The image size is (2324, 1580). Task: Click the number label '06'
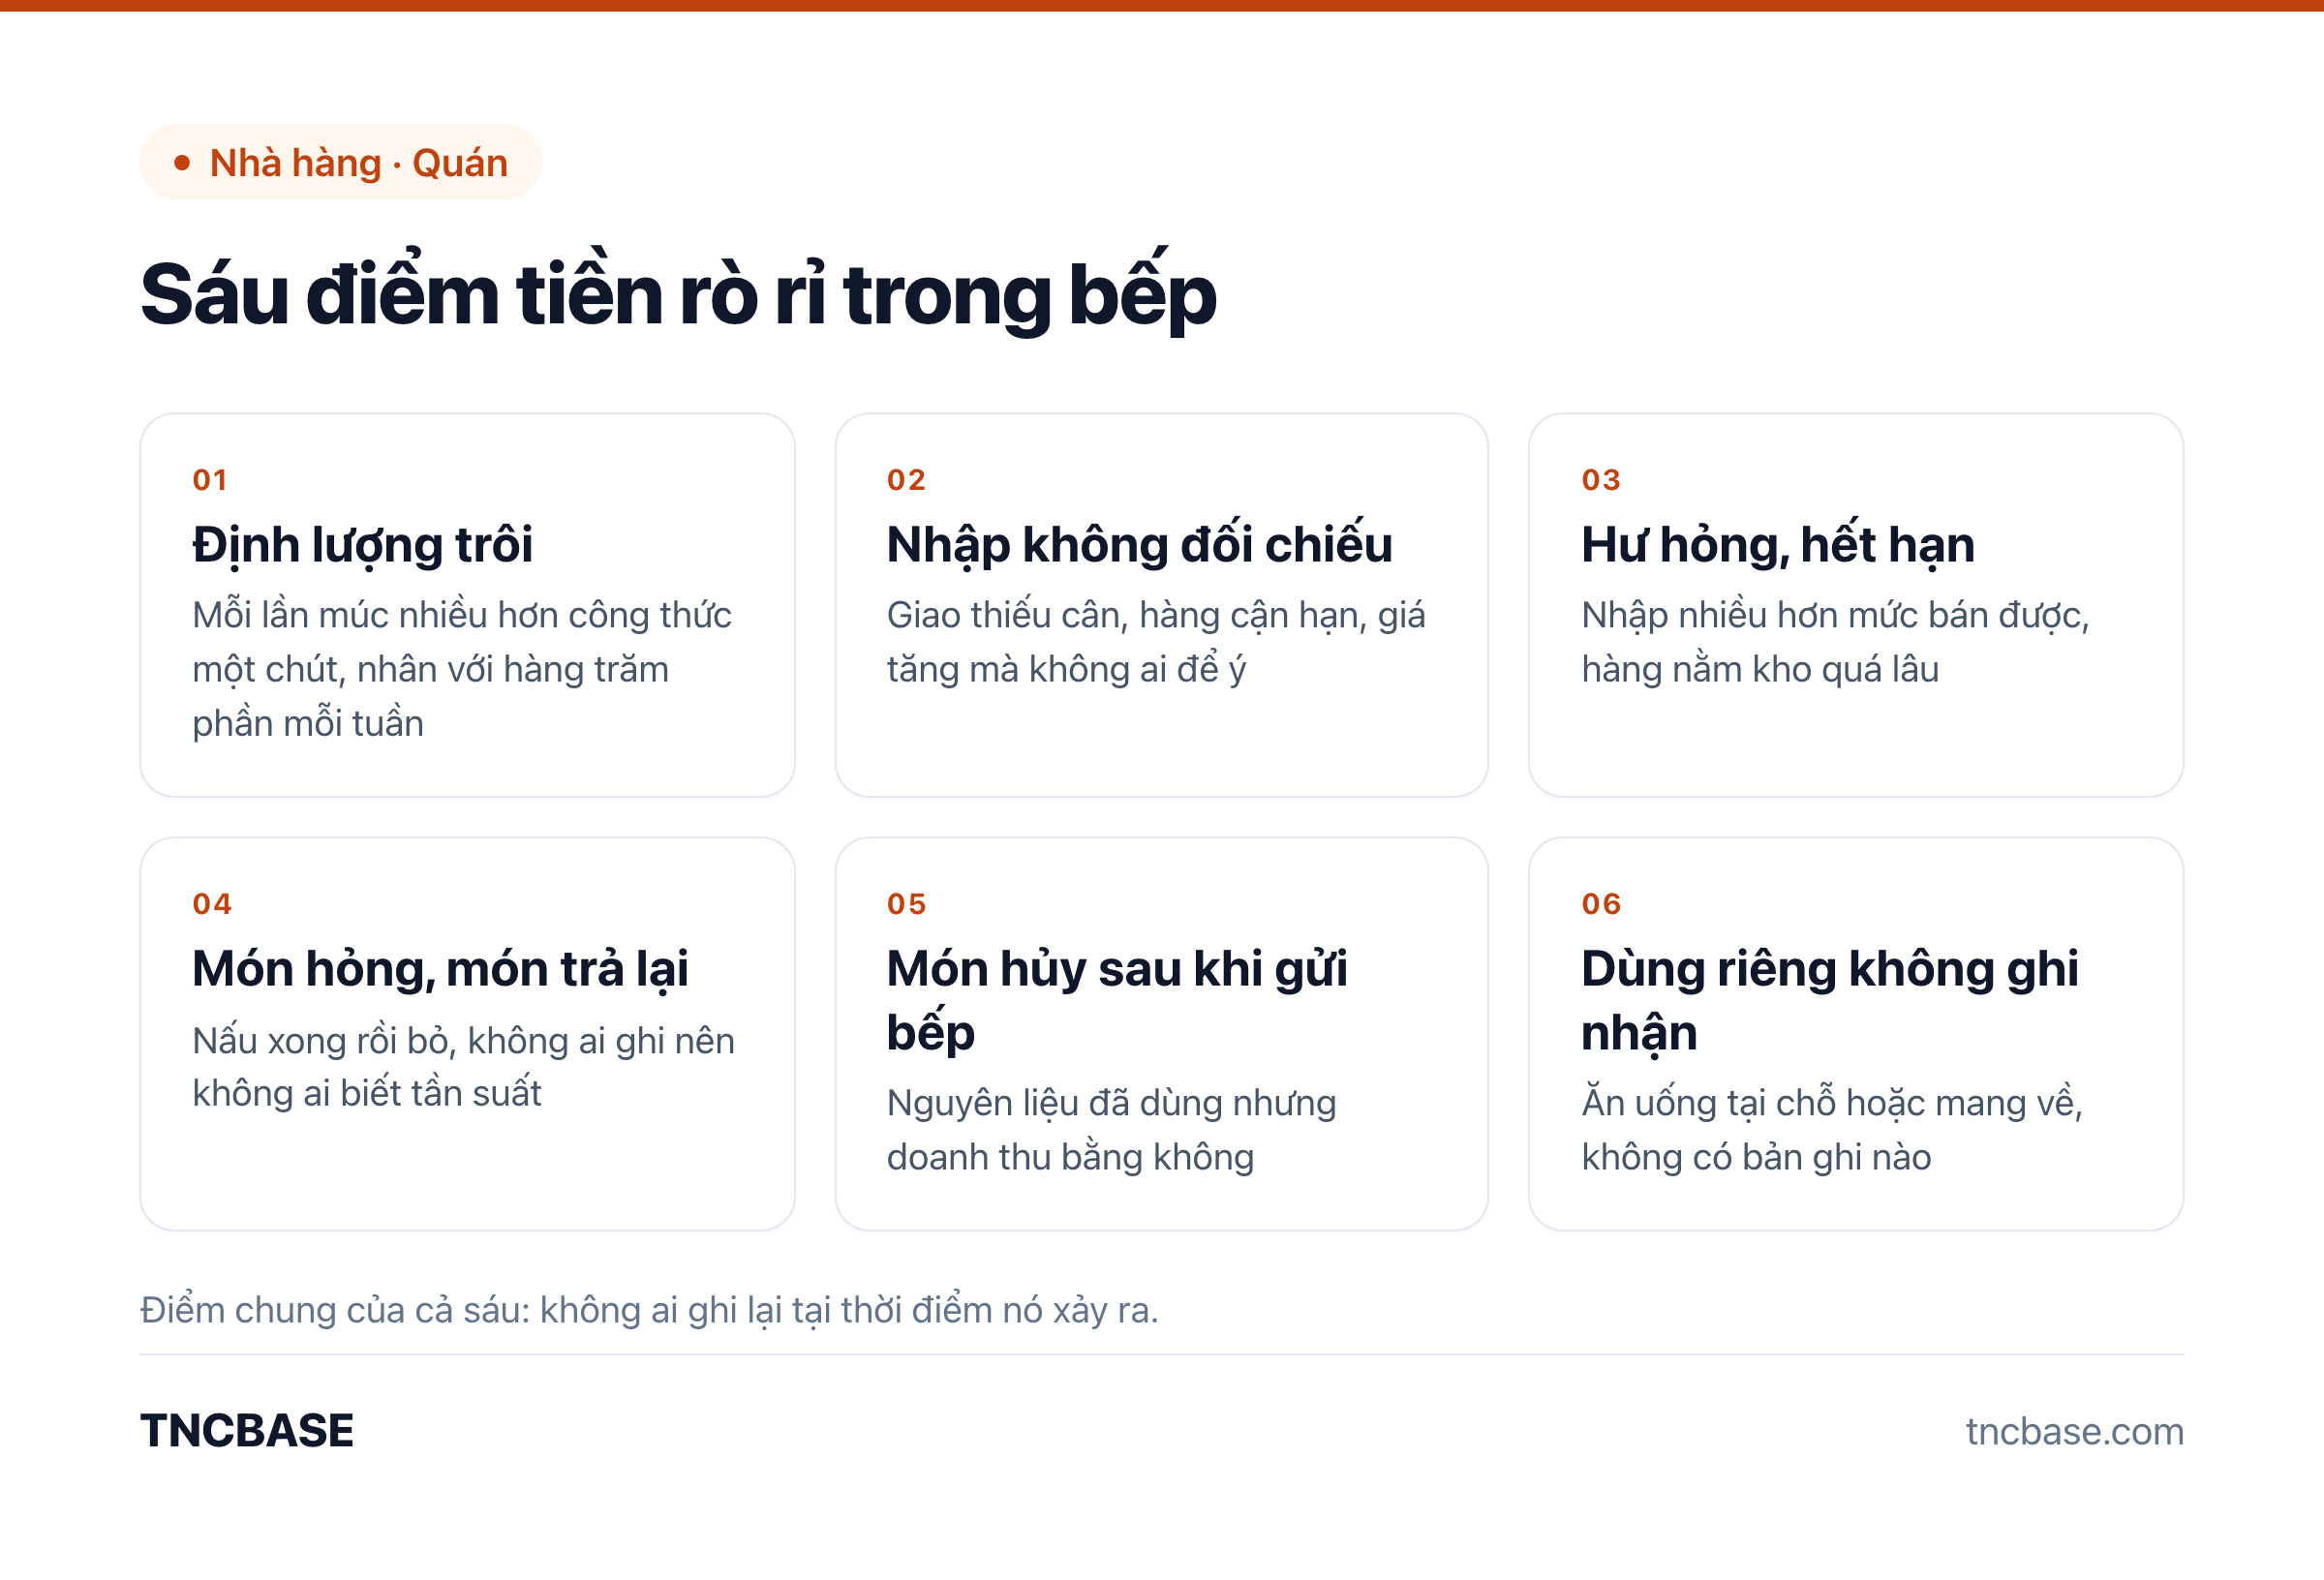1601,904
